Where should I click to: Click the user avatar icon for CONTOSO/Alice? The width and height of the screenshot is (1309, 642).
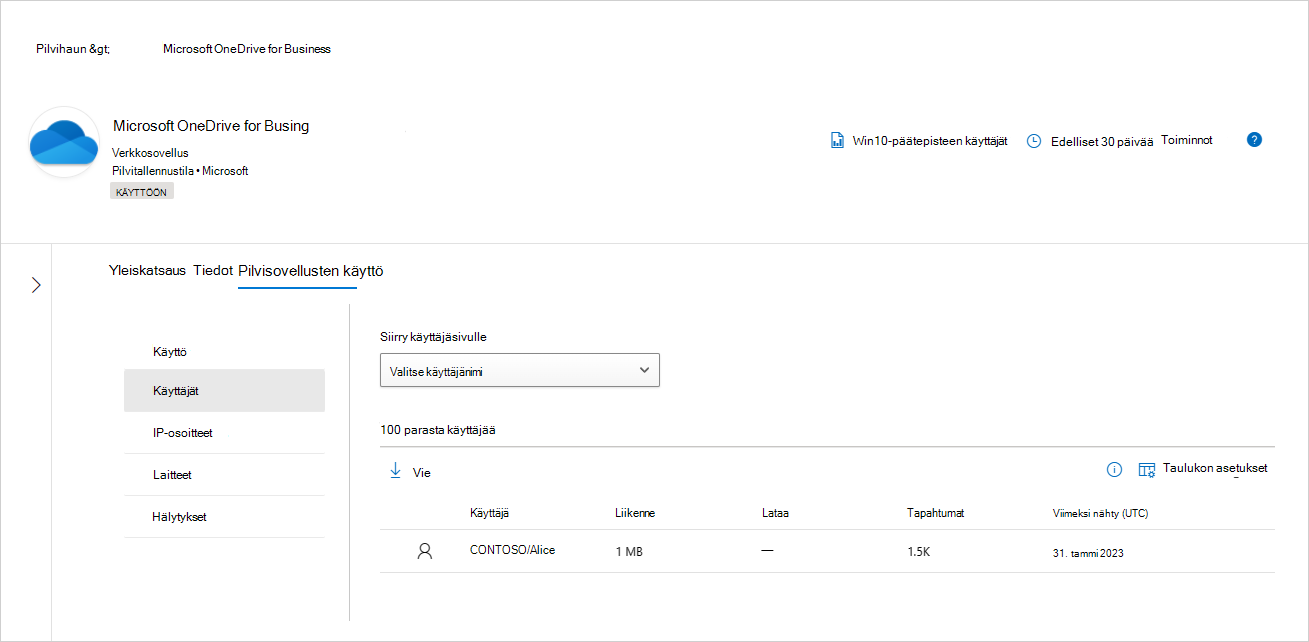[x=425, y=551]
